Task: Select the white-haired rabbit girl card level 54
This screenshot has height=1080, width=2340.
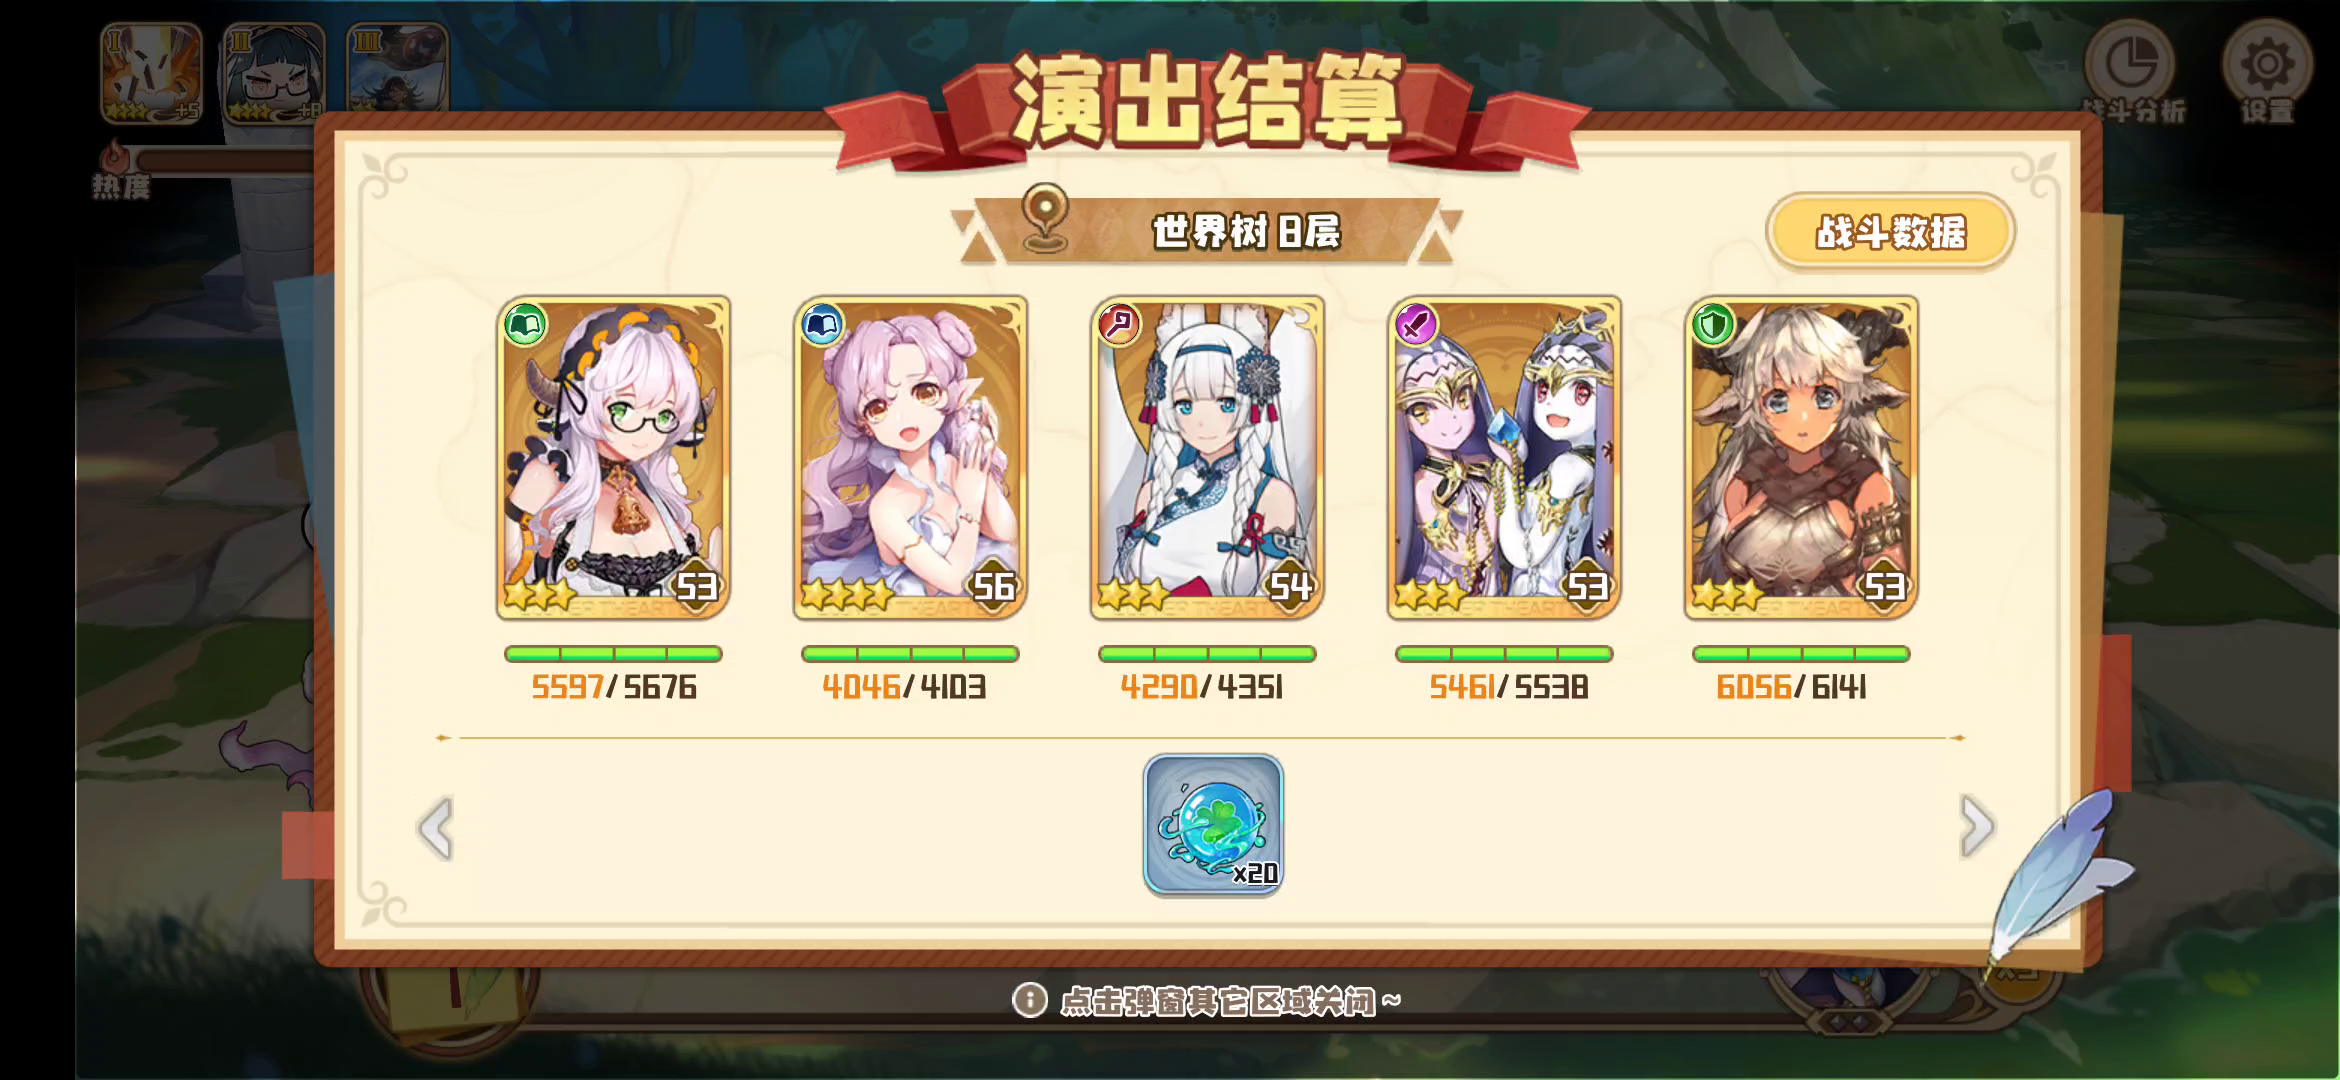Action: [1207, 457]
